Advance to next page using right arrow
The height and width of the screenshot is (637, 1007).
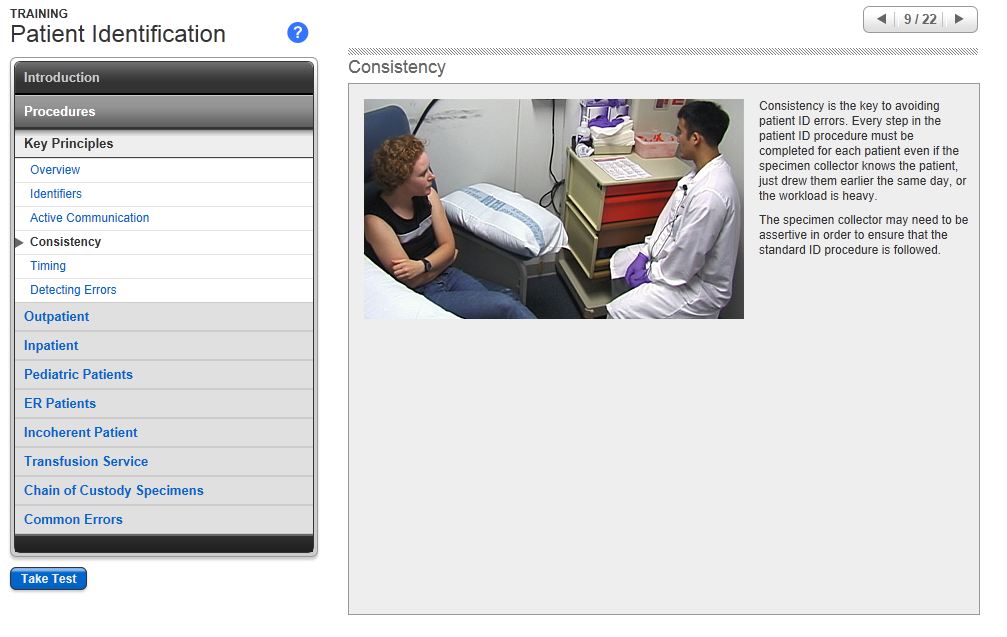point(959,19)
